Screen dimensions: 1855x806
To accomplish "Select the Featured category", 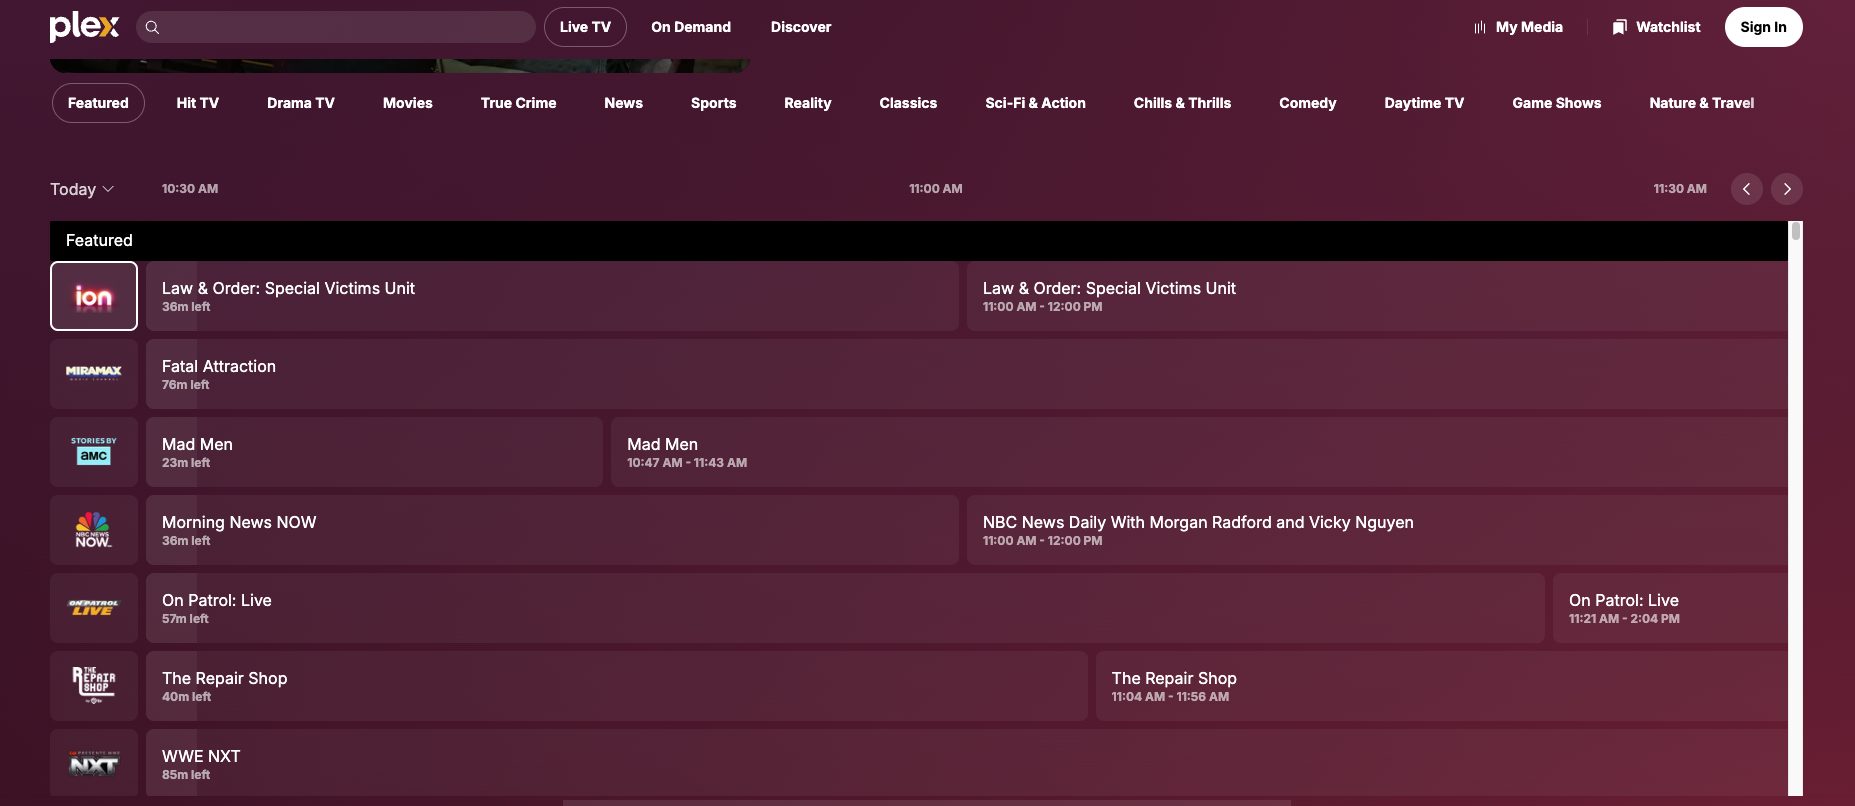I will (98, 103).
